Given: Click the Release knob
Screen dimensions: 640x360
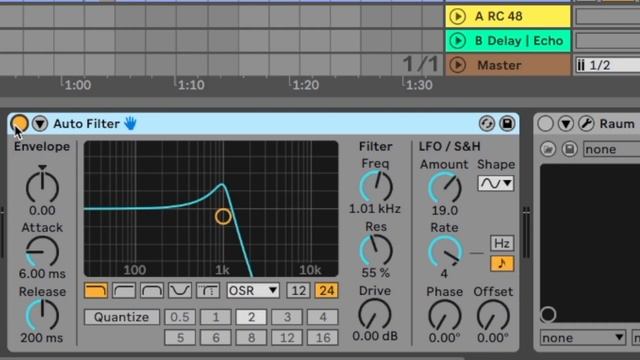Looking at the screenshot, I should click(42, 315).
